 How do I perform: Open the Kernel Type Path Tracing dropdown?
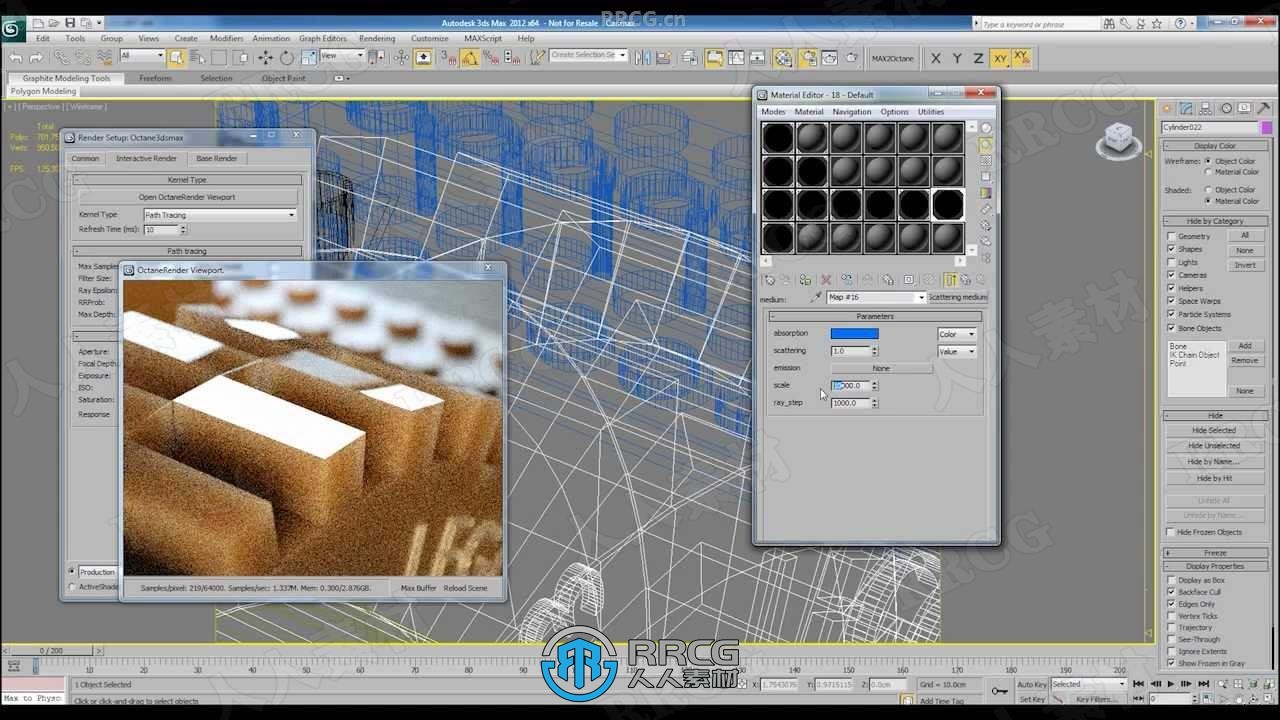220,215
